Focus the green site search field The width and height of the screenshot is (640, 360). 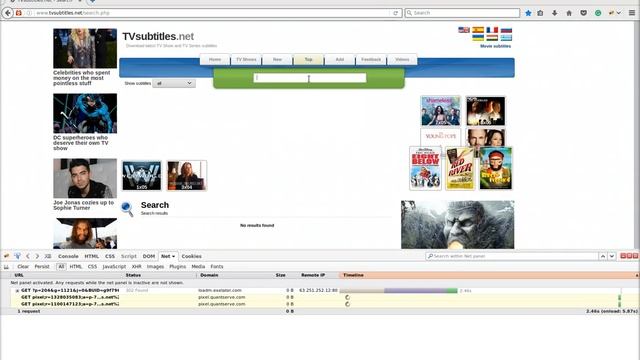pos(310,78)
